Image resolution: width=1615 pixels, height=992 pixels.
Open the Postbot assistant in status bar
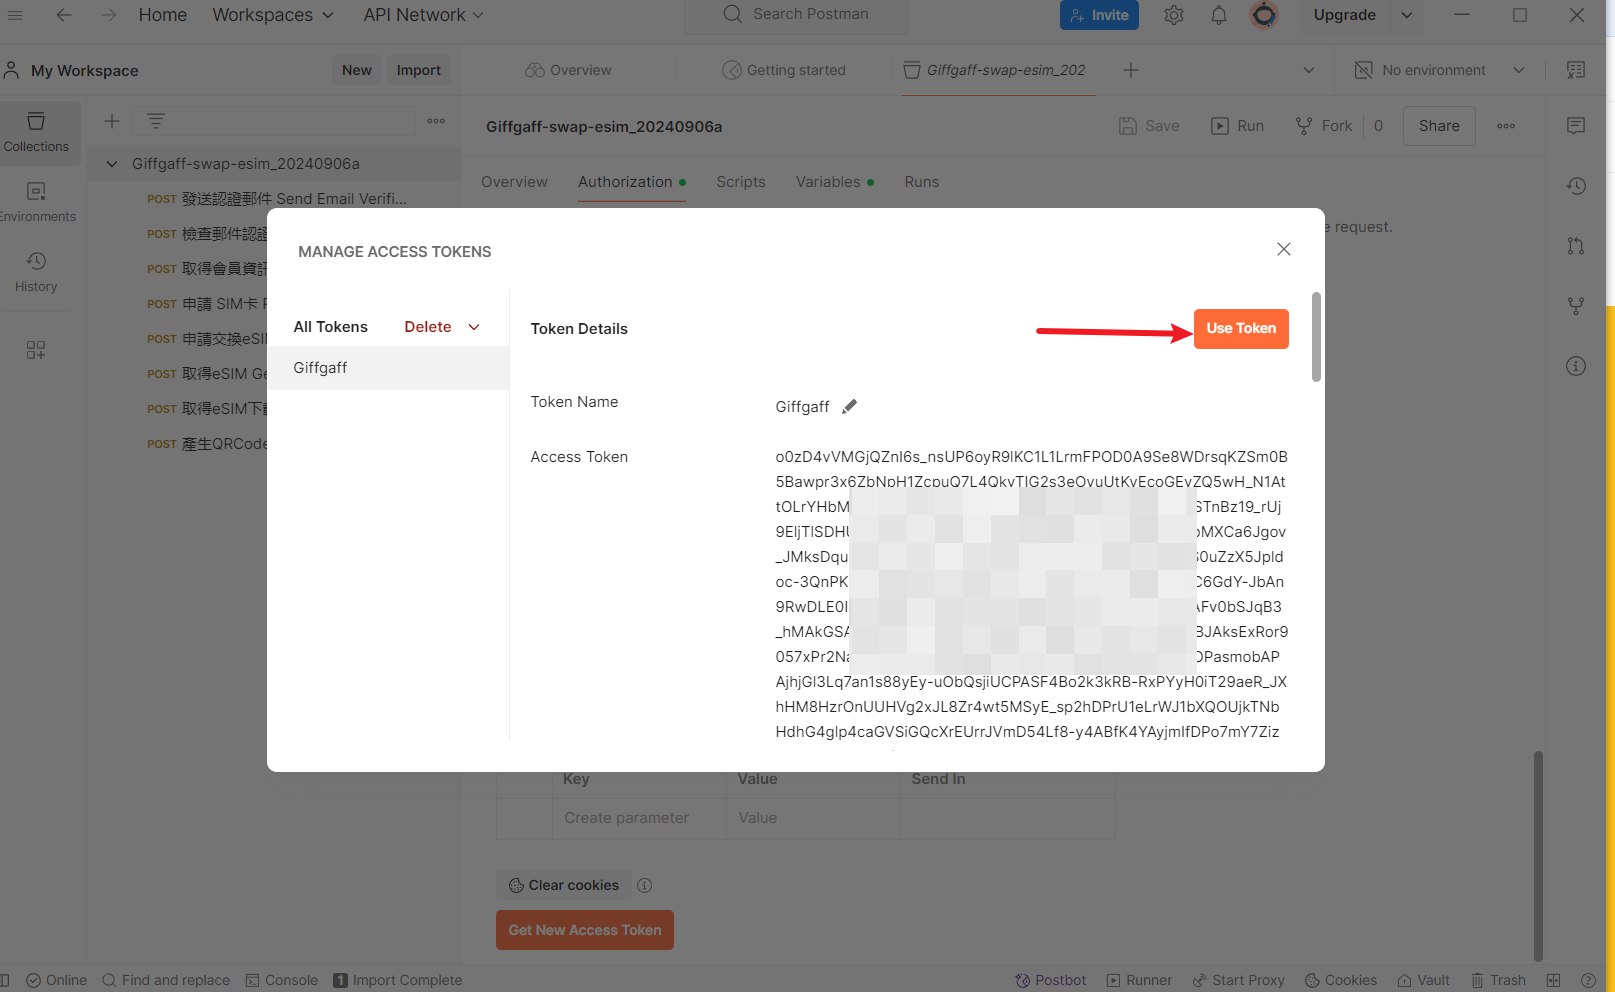tap(1050, 980)
